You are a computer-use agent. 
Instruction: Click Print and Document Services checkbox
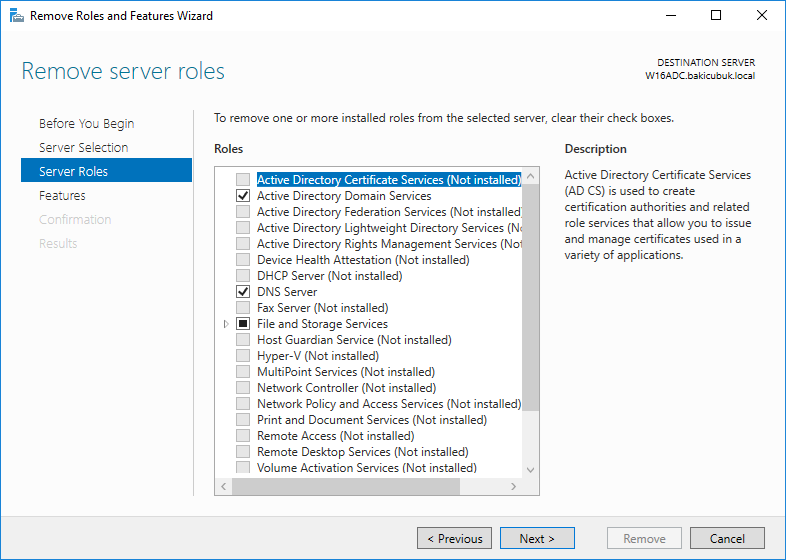point(243,420)
